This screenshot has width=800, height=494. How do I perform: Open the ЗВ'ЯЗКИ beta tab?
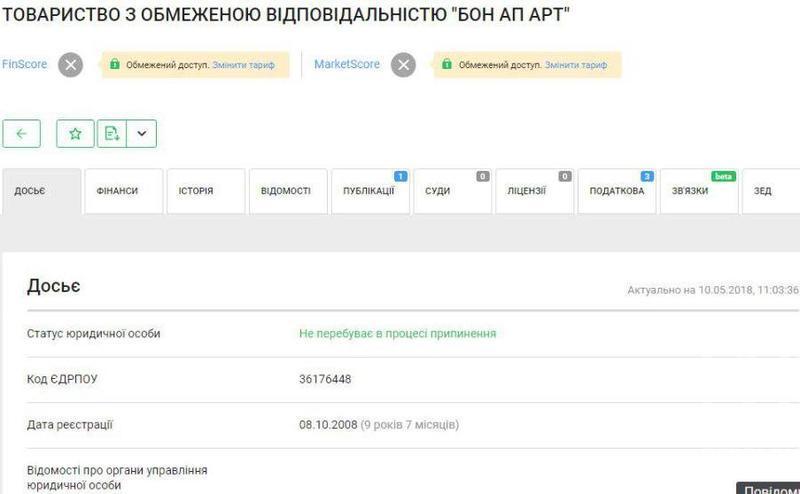(699, 191)
